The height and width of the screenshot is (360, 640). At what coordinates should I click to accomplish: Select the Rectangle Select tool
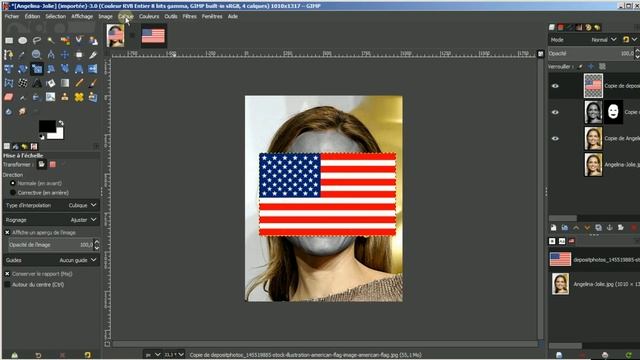(9, 40)
